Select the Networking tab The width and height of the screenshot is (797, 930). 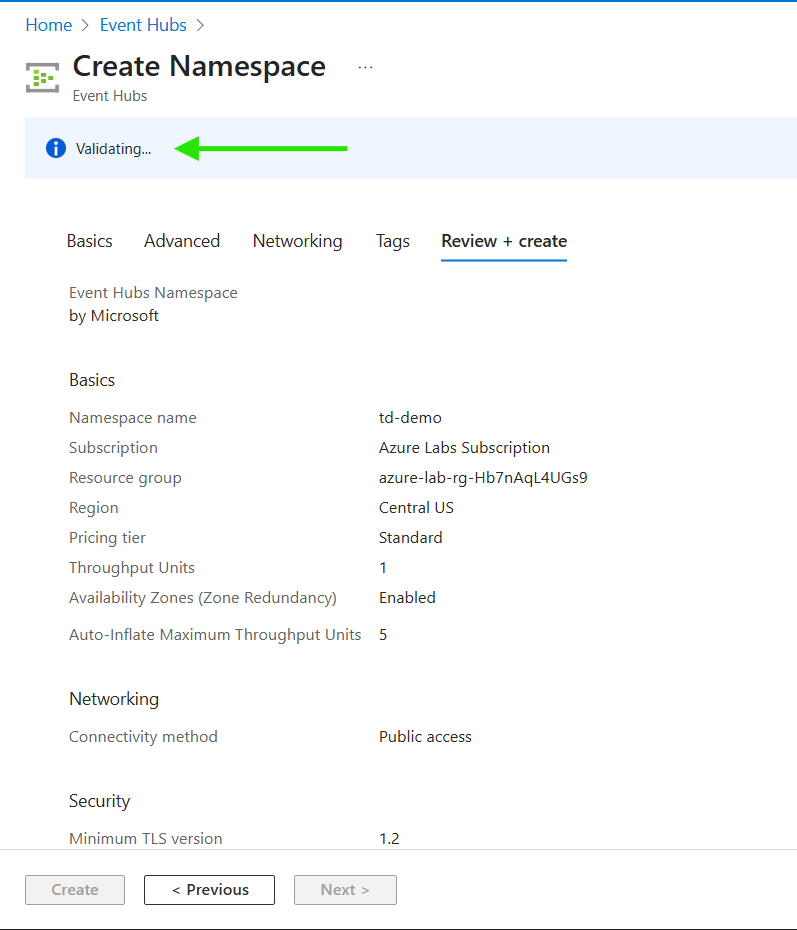click(x=297, y=241)
